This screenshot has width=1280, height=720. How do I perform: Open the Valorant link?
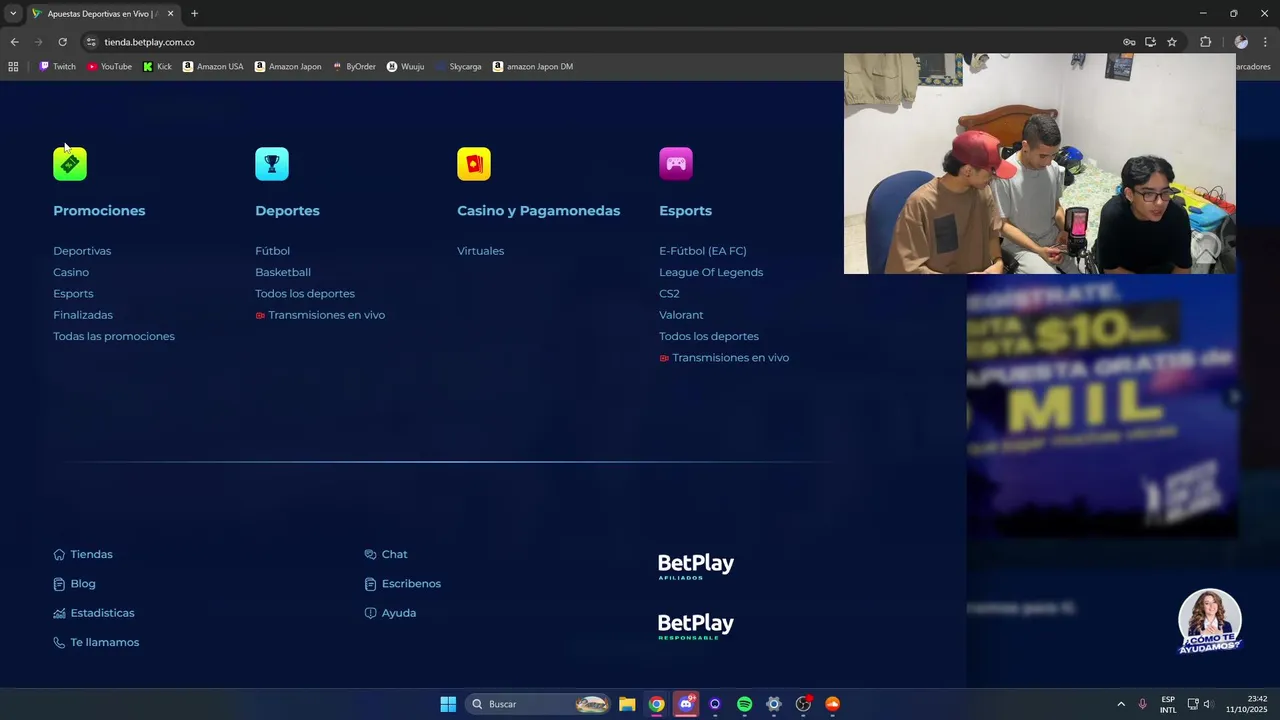coord(681,315)
